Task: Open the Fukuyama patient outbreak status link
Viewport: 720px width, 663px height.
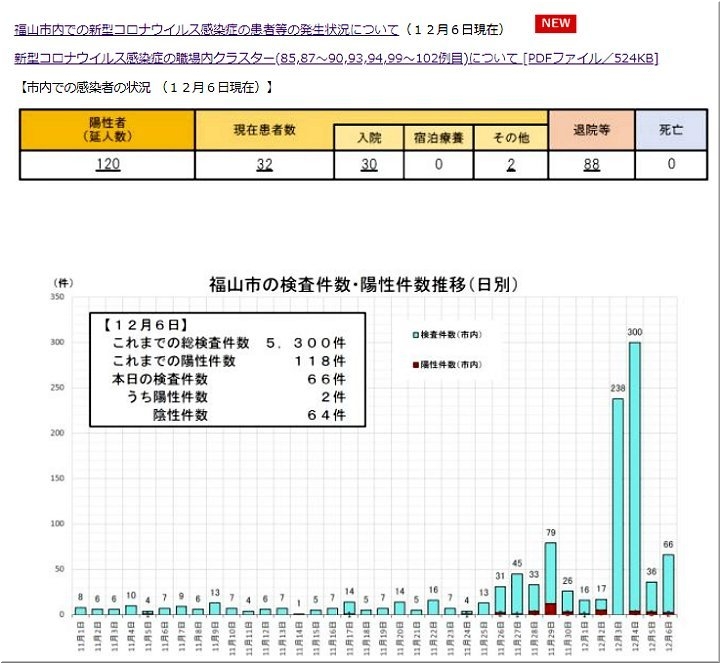Action: coord(206,30)
